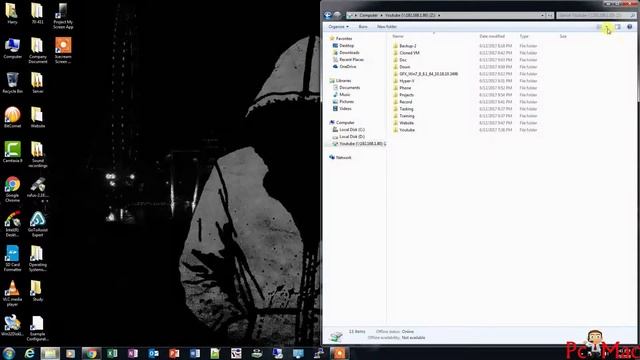Sort by the Size column header
Screen dimensions: 640x360
563,36
